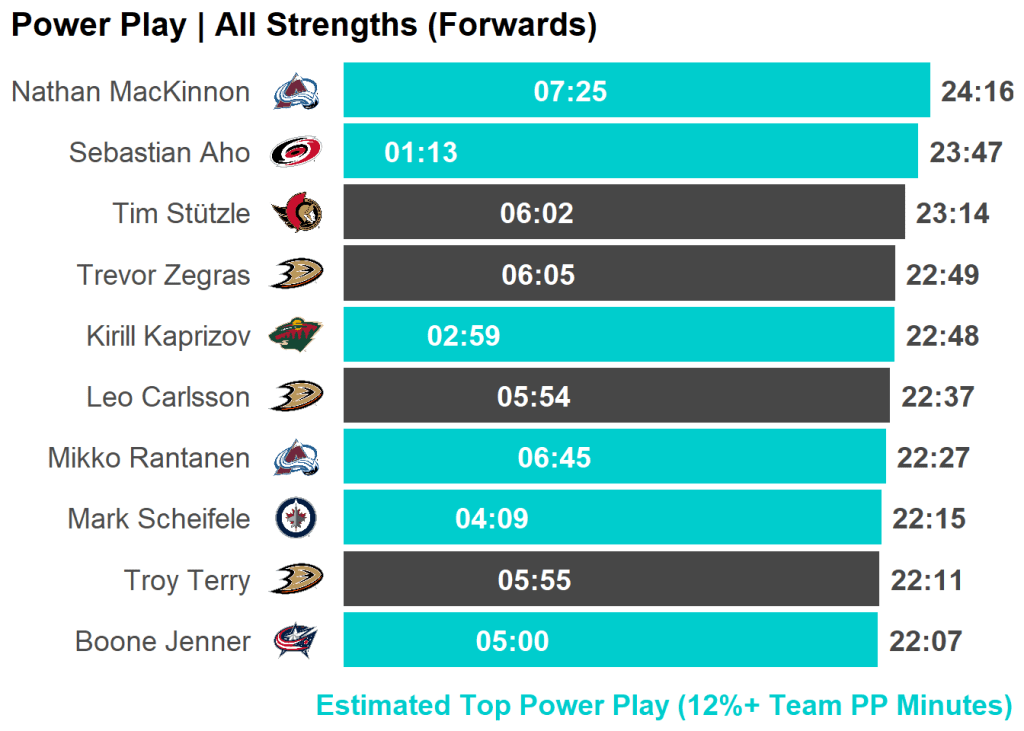This screenshot has height=731, width=1024.
Task: Click the Ducks logo beside Troy Terry
Action: 296,579
